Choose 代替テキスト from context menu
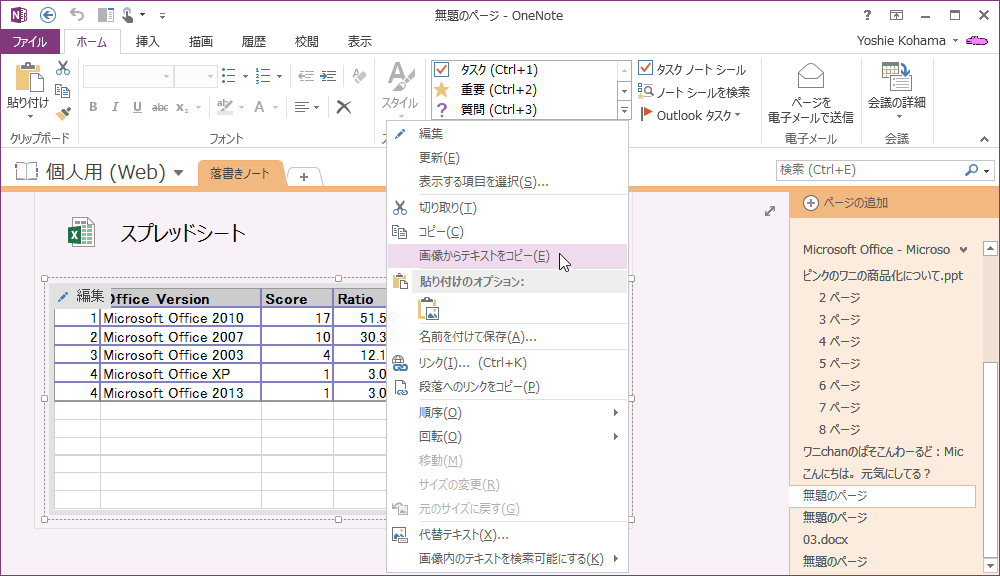This screenshot has width=1000, height=576. pyautogui.click(x=508, y=535)
